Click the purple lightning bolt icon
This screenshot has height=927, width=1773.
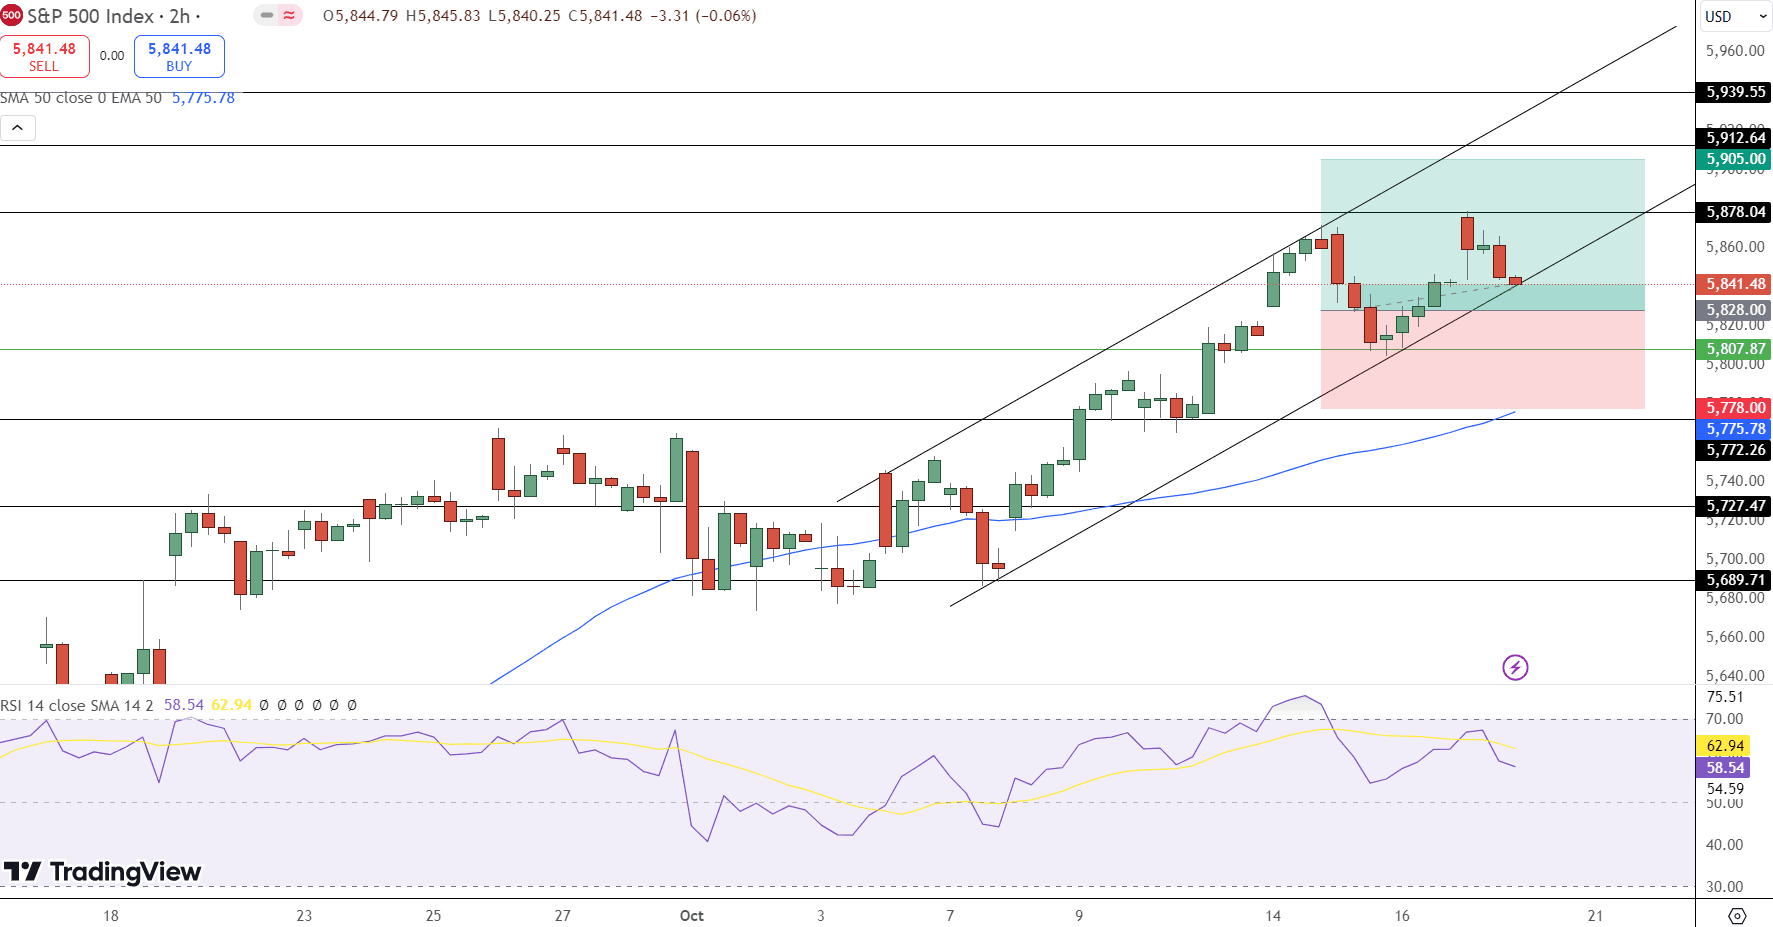[x=1515, y=667]
